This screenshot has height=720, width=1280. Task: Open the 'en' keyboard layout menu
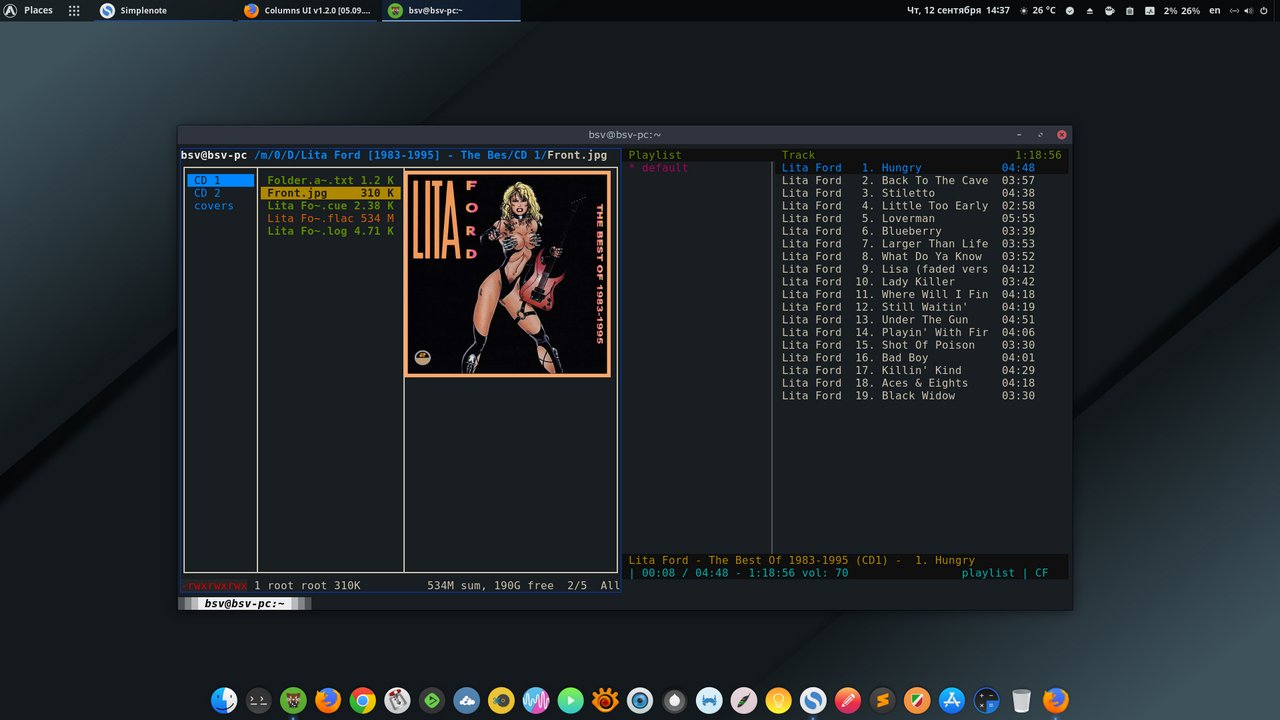(1214, 10)
